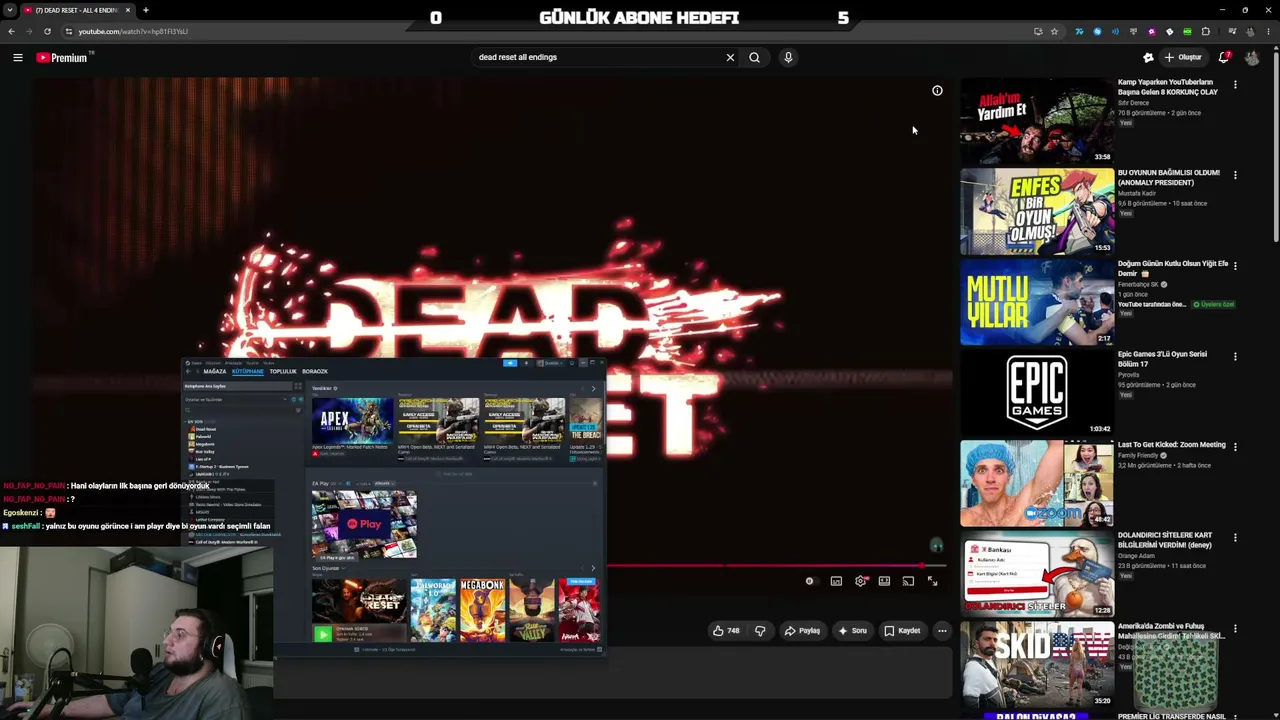This screenshot has width=1280, height=720.
Task: Click the YouTube search magnifier button
Action: pyautogui.click(x=754, y=58)
